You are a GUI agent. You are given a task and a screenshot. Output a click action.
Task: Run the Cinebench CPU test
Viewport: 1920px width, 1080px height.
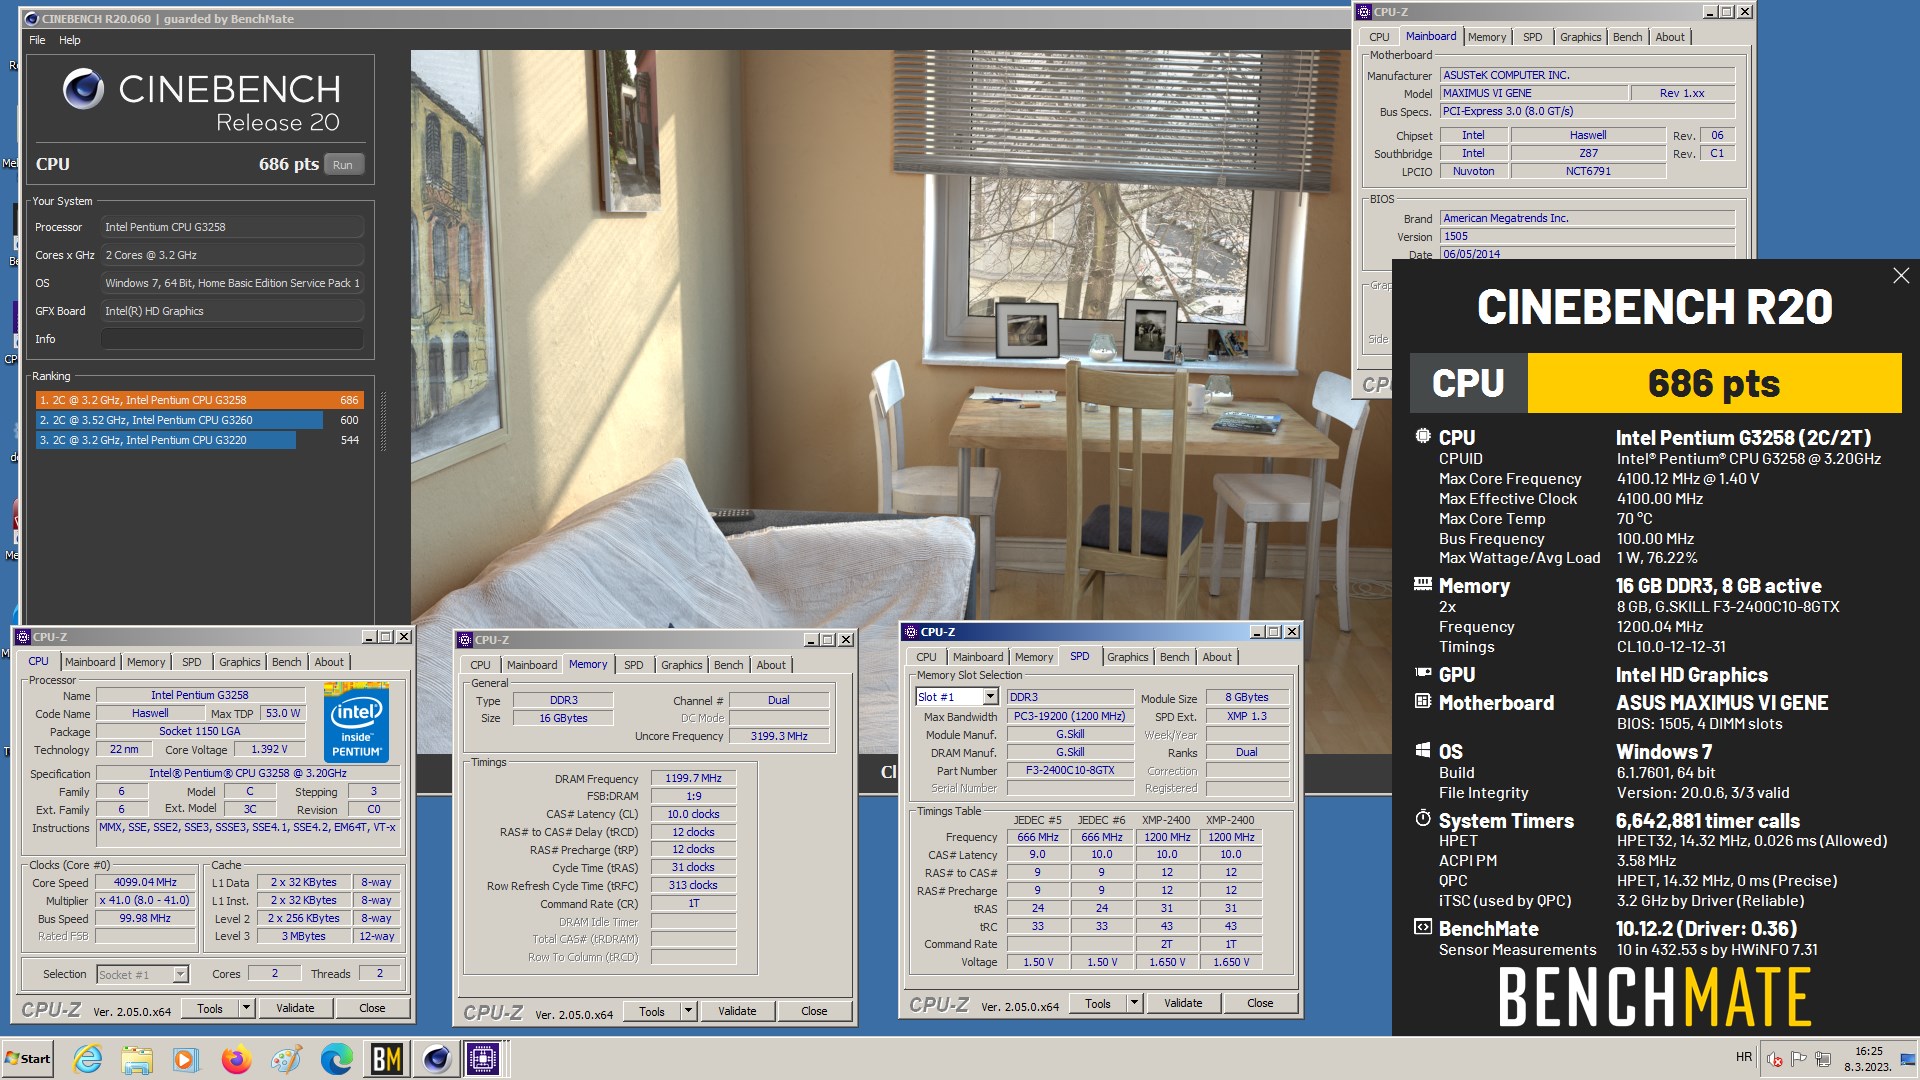click(x=343, y=165)
